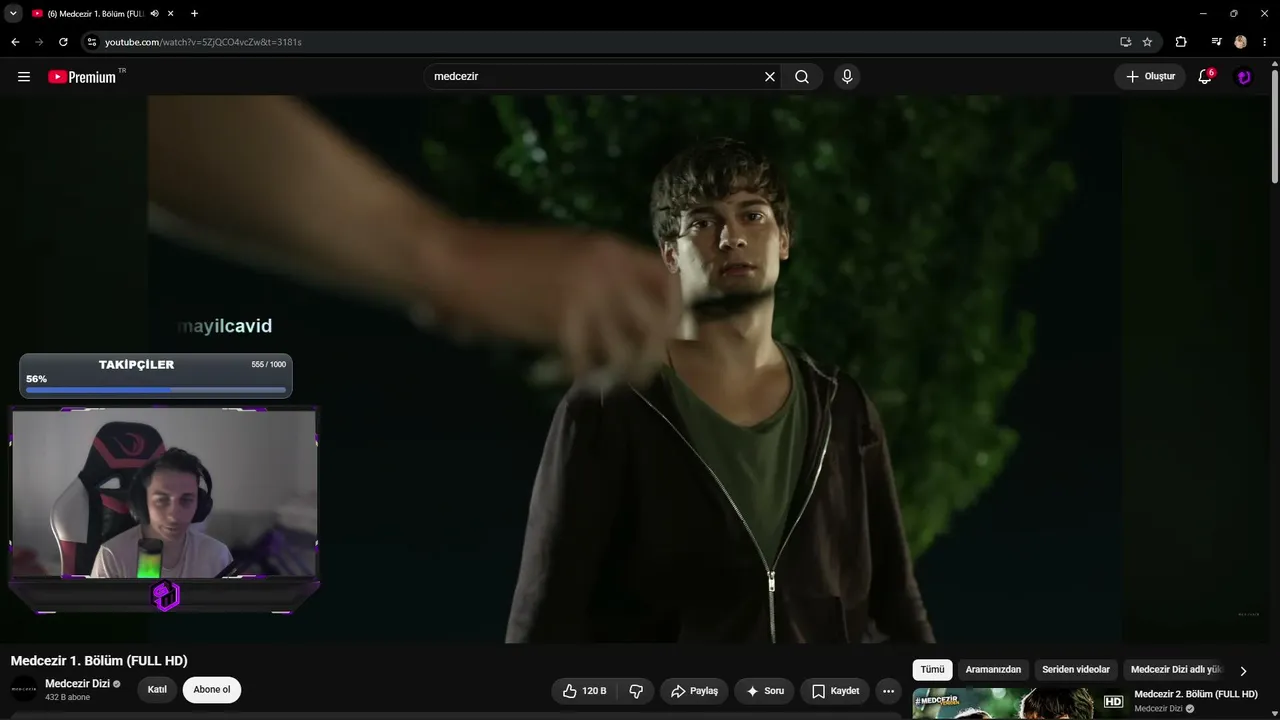
Task: Show more filter chips with the right chevron
Action: [1243, 671]
